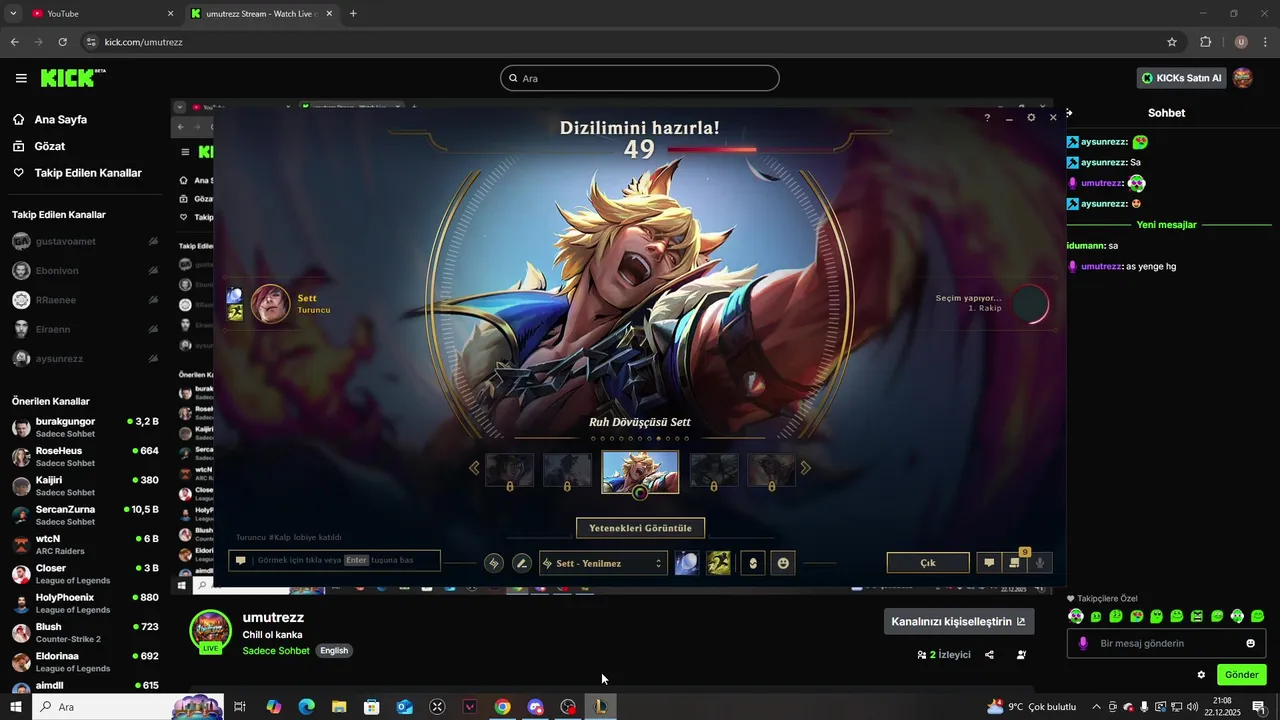This screenshot has height=720, width=1280.
Task: Open recommended channel burakgungor
Action: click(85, 427)
